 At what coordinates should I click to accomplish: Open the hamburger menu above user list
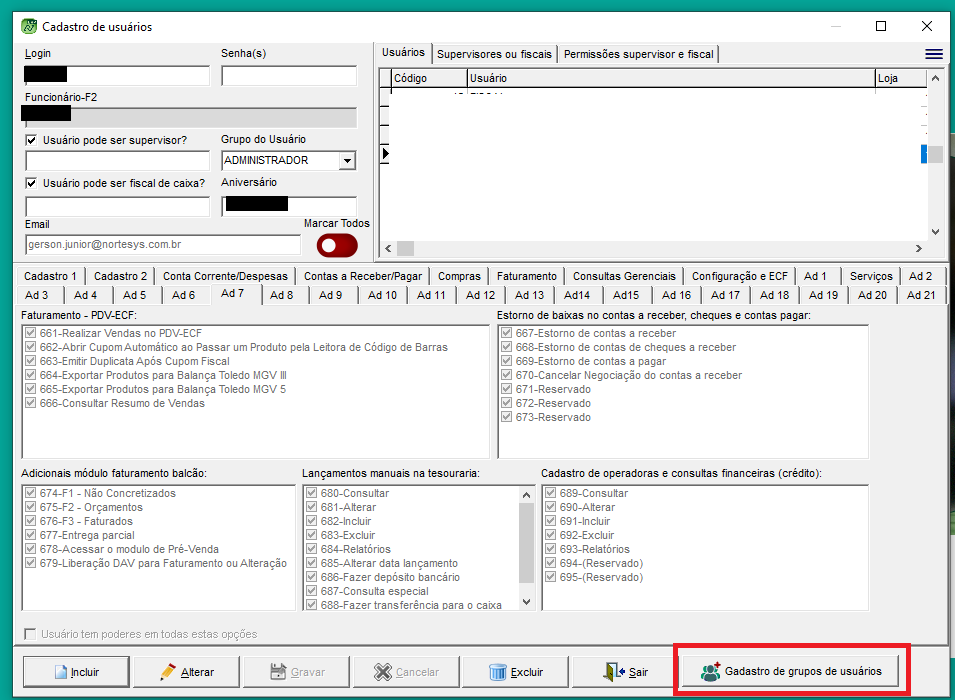pos(933,54)
